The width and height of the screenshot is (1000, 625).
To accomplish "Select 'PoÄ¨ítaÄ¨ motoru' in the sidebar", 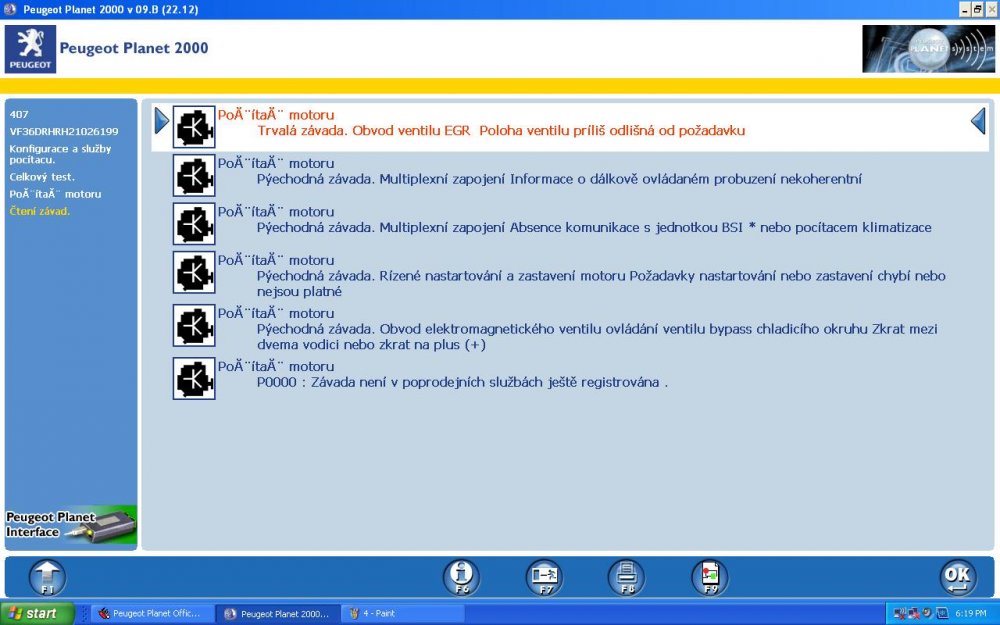I will tap(55, 194).
